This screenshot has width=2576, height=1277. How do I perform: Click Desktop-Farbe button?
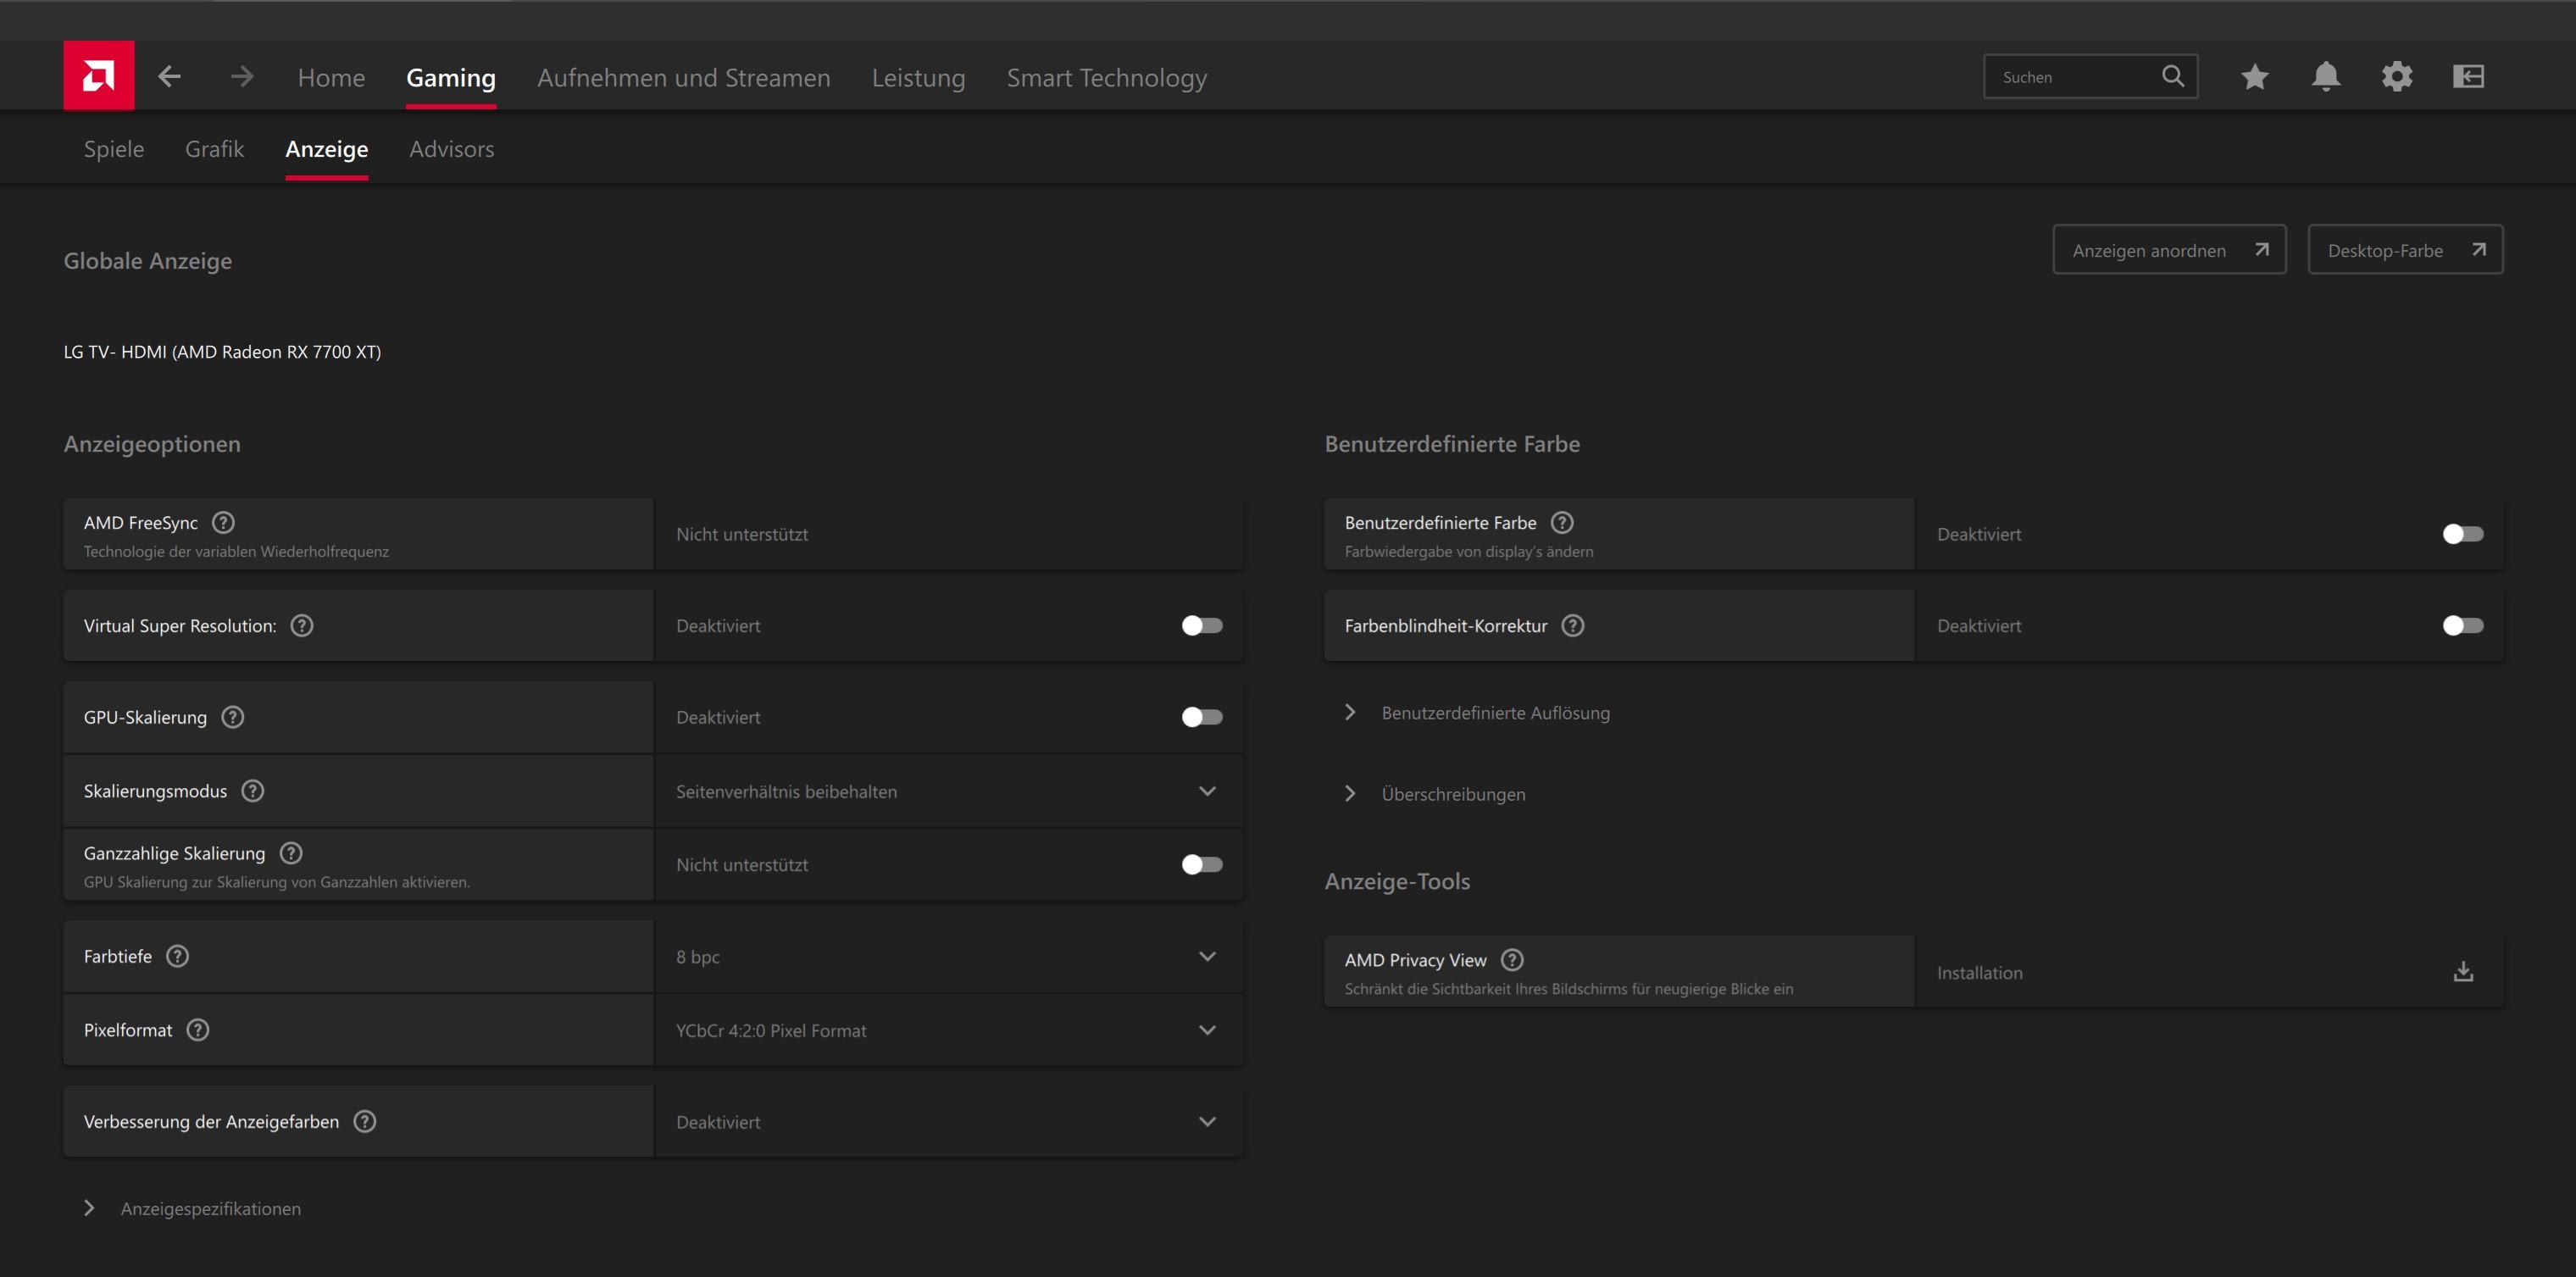[x=2405, y=249]
